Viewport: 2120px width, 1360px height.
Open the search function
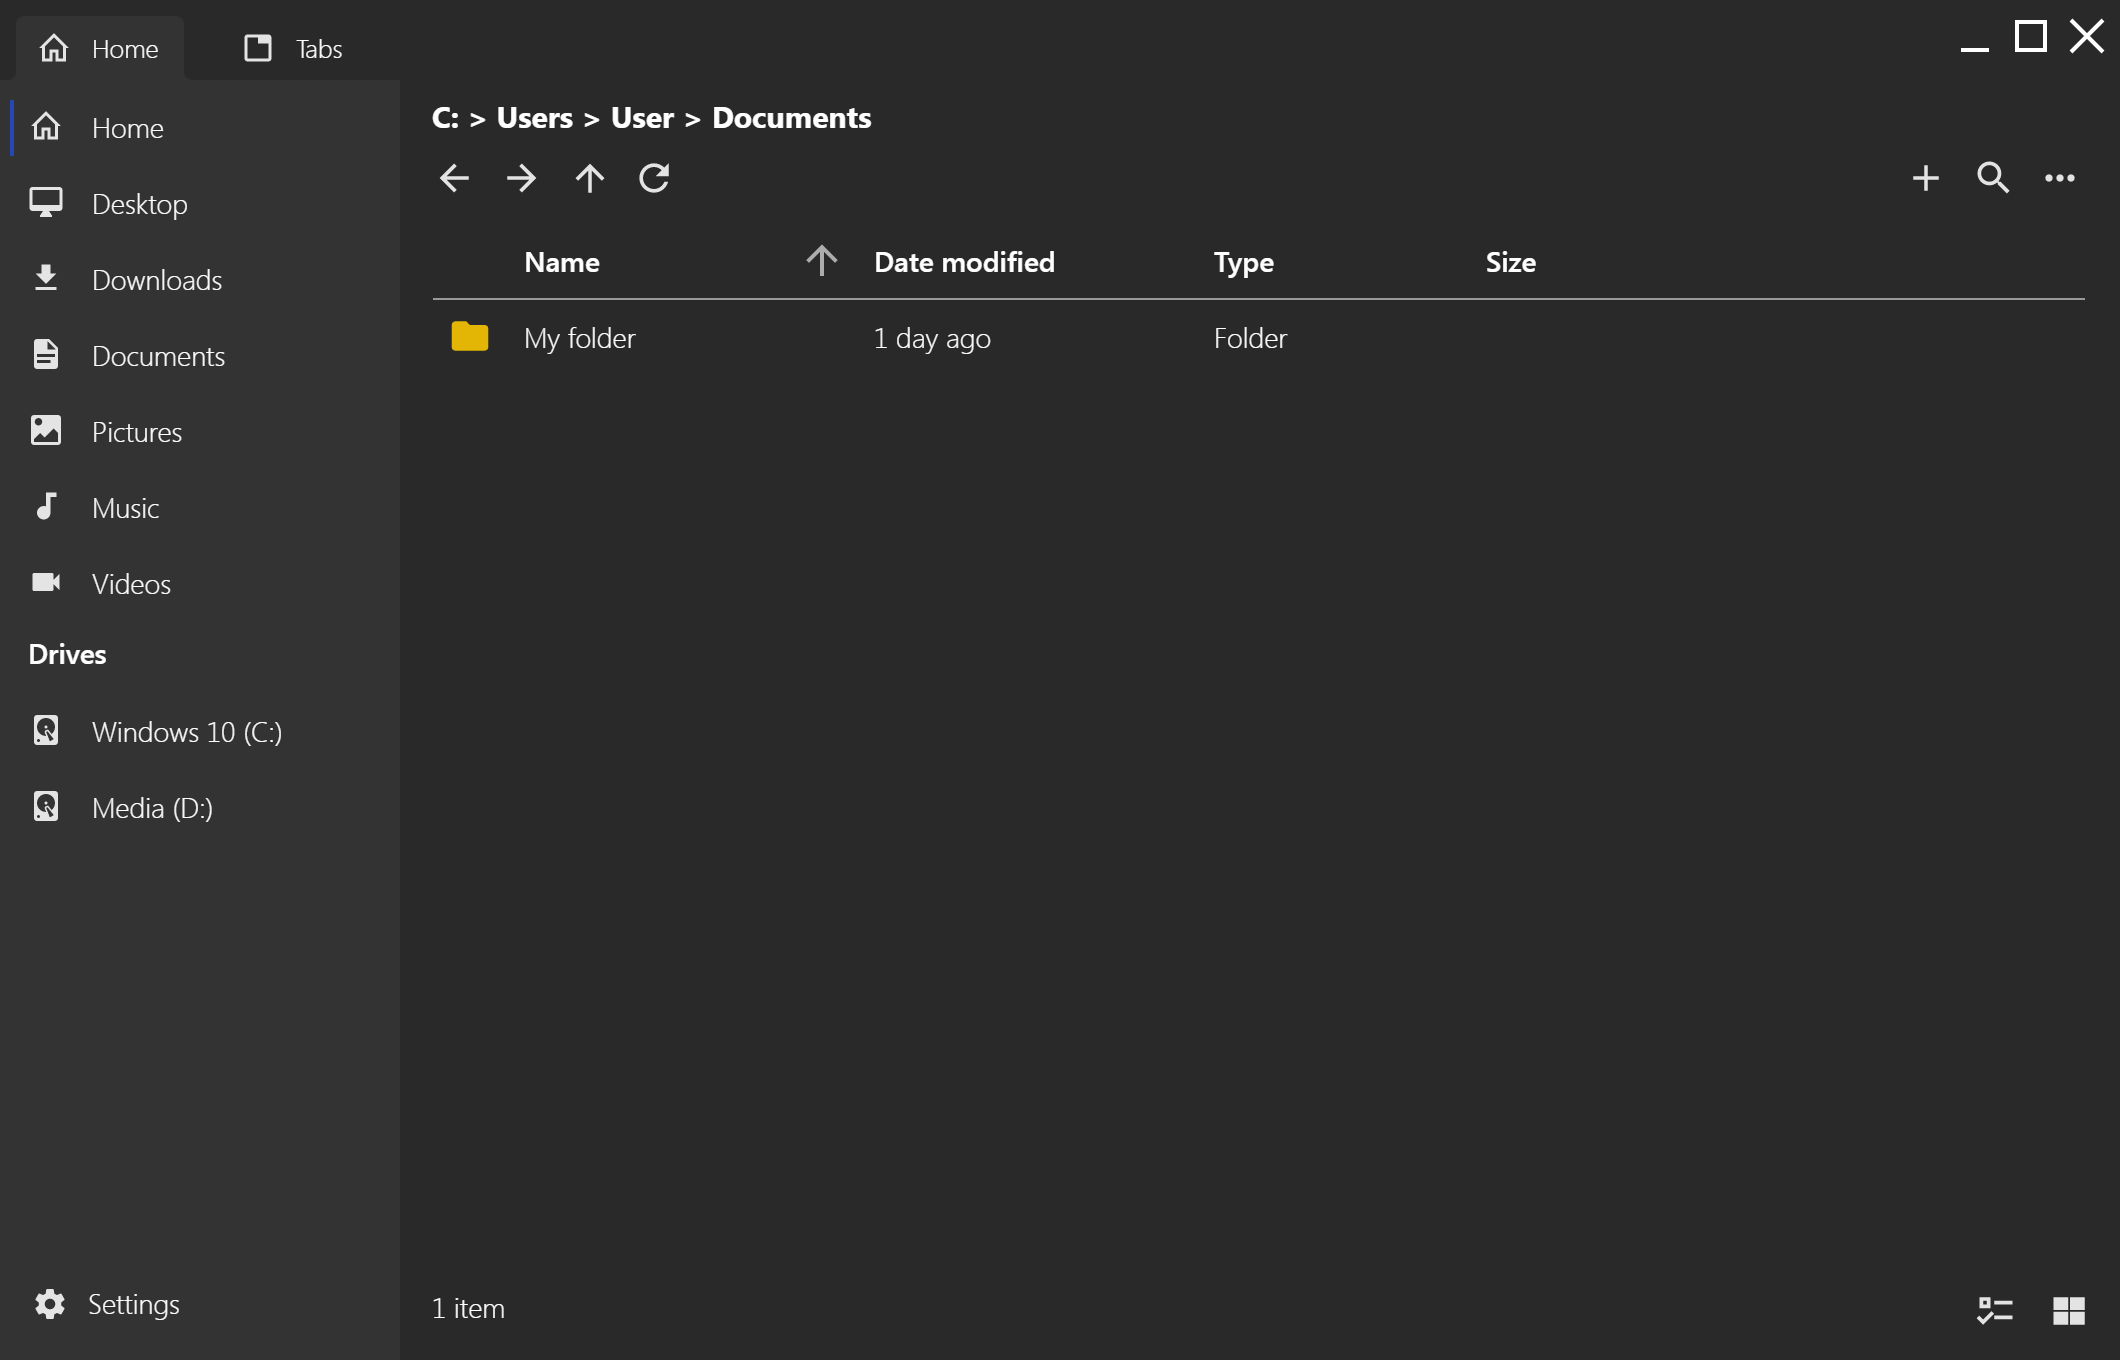point(1992,178)
